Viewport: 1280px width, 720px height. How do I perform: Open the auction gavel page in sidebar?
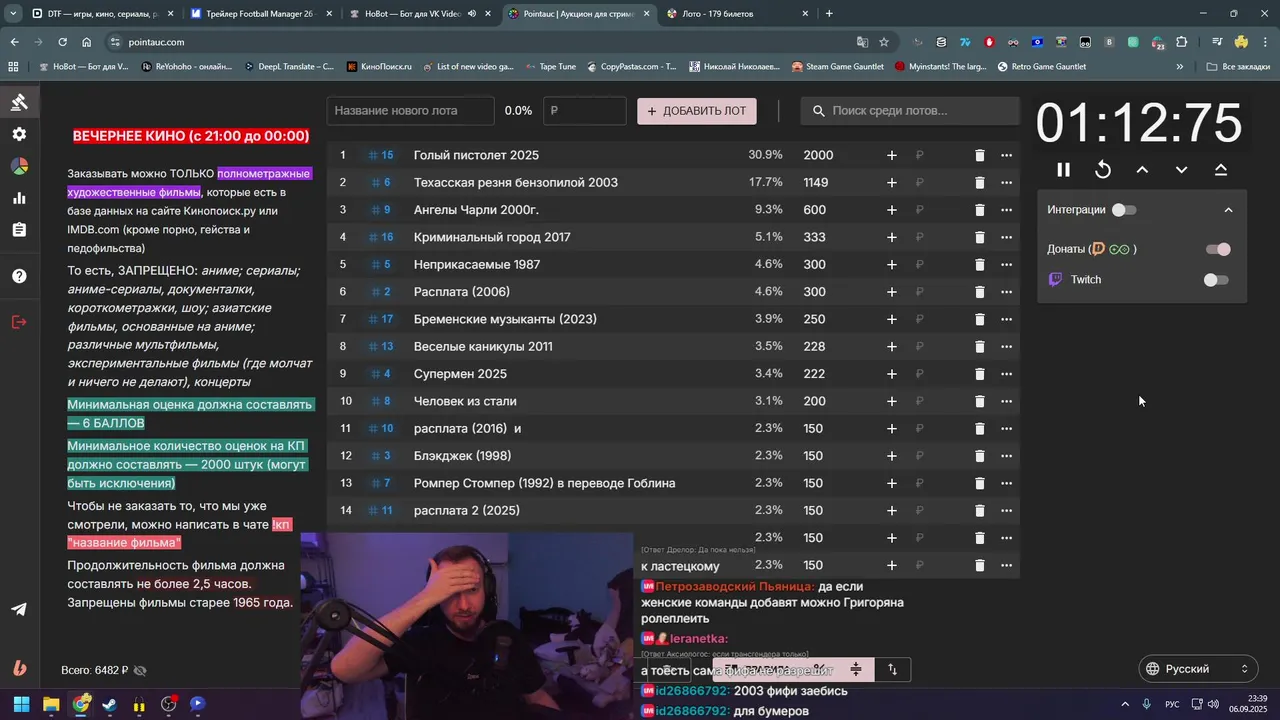(19, 102)
